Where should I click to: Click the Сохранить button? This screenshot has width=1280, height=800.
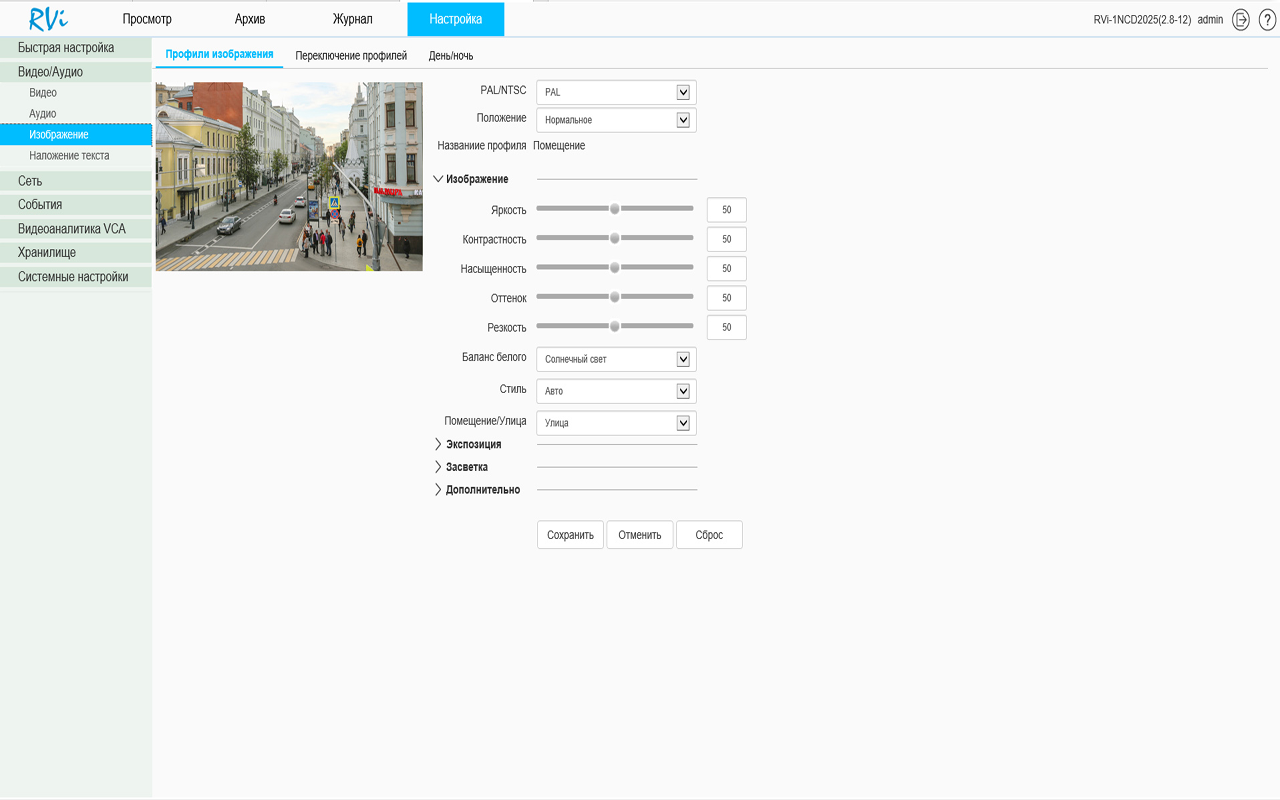pos(570,534)
